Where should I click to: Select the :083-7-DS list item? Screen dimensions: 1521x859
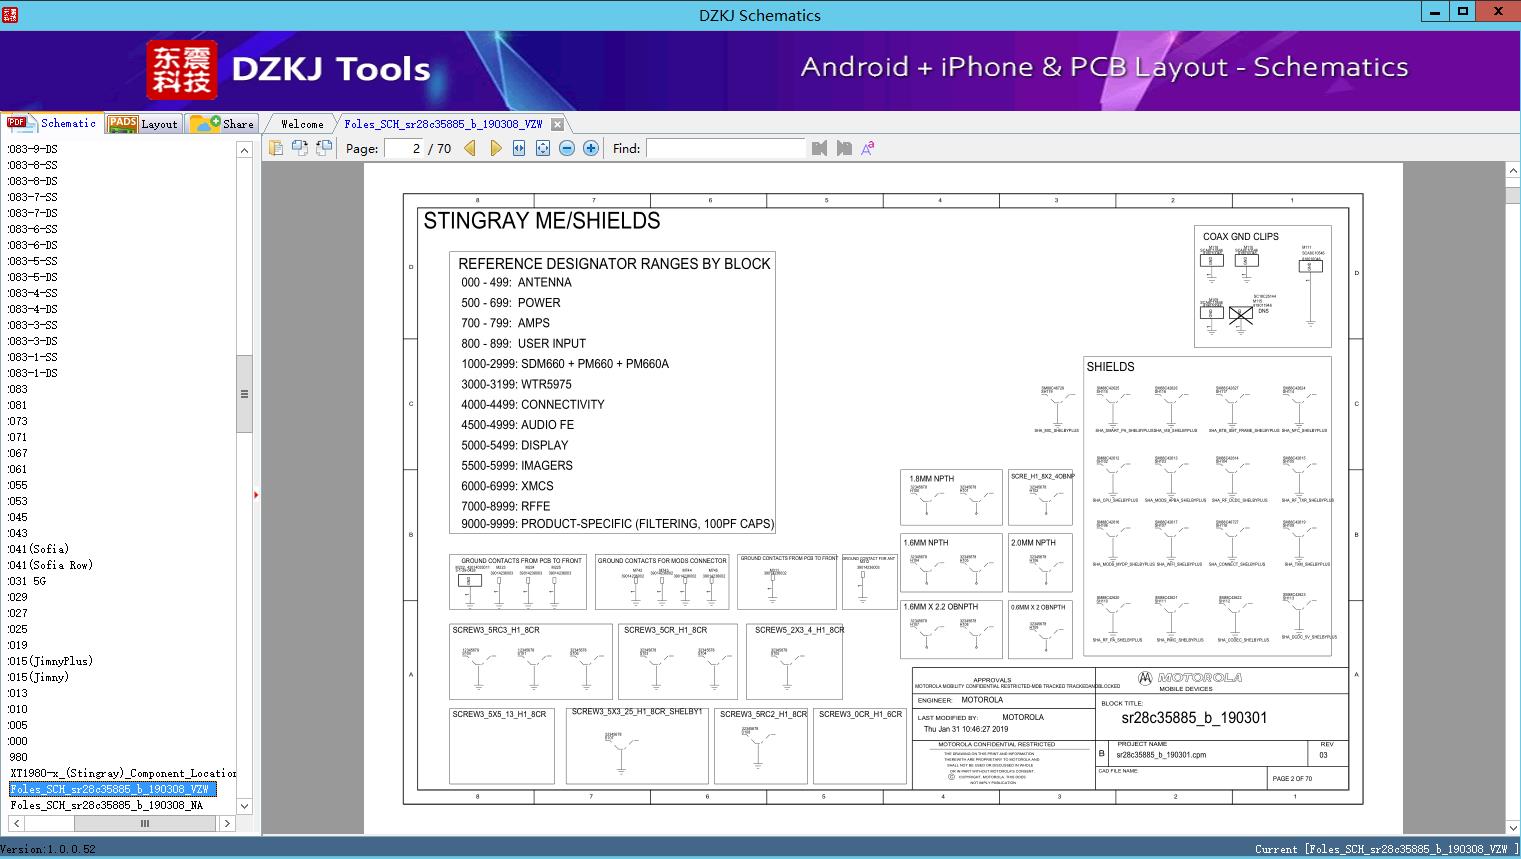tap(32, 213)
